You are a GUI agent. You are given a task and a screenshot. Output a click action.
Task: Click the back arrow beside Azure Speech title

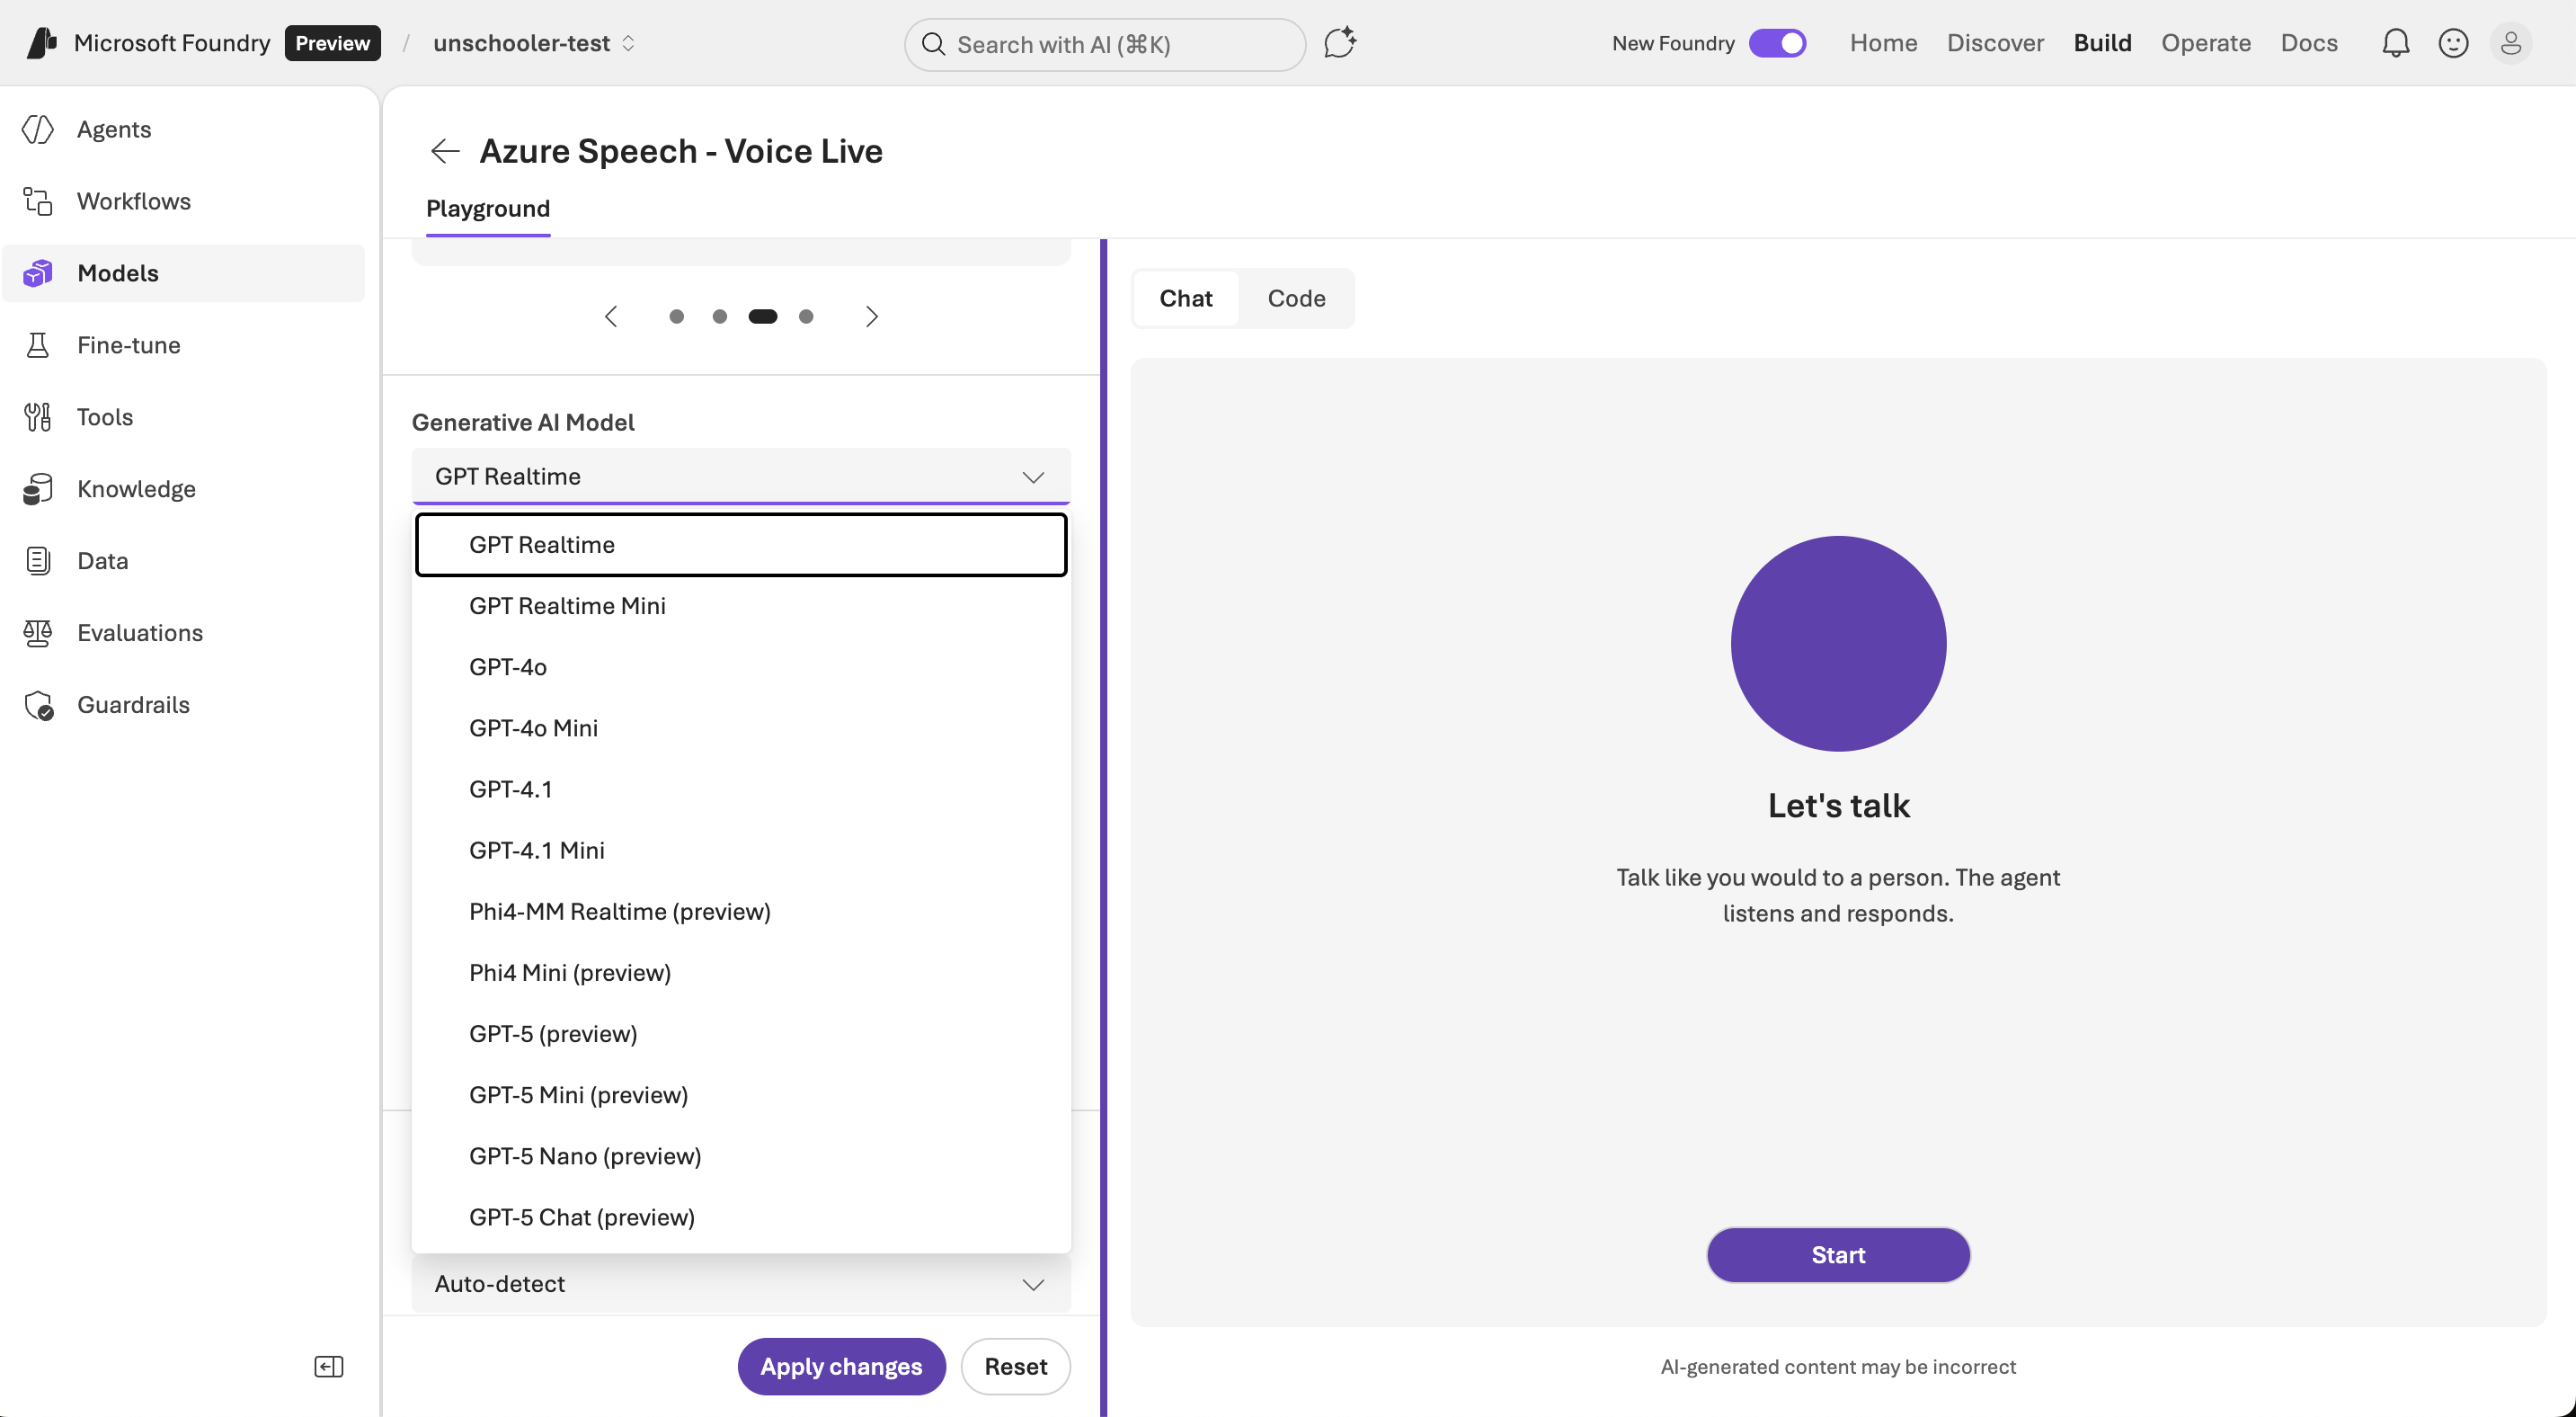(444, 151)
